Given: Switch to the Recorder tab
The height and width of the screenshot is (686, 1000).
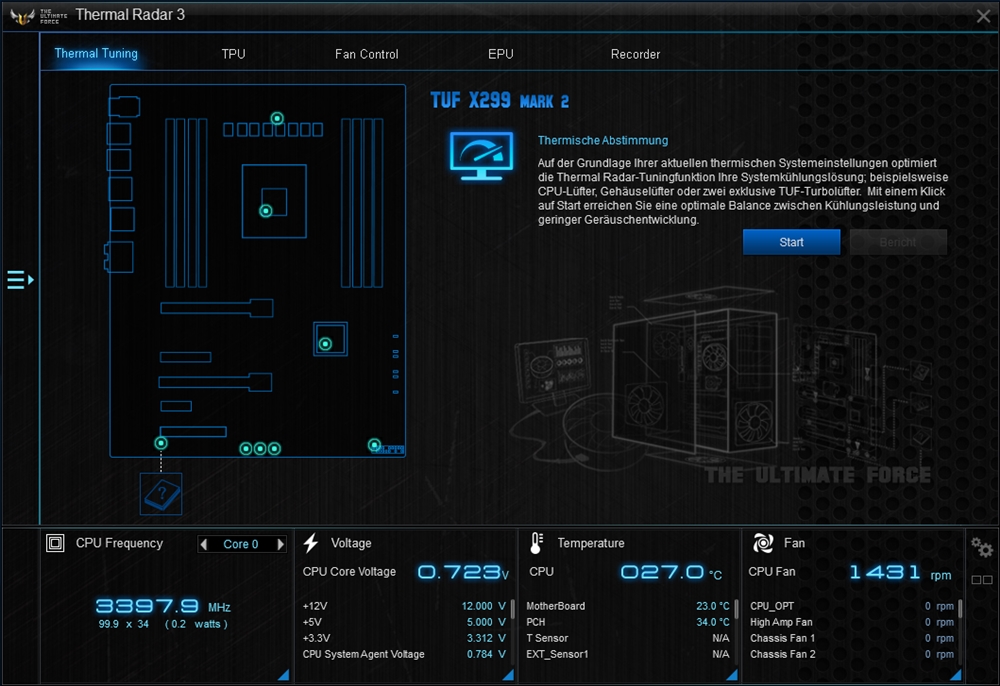Looking at the screenshot, I should pyautogui.click(x=635, y=54).
